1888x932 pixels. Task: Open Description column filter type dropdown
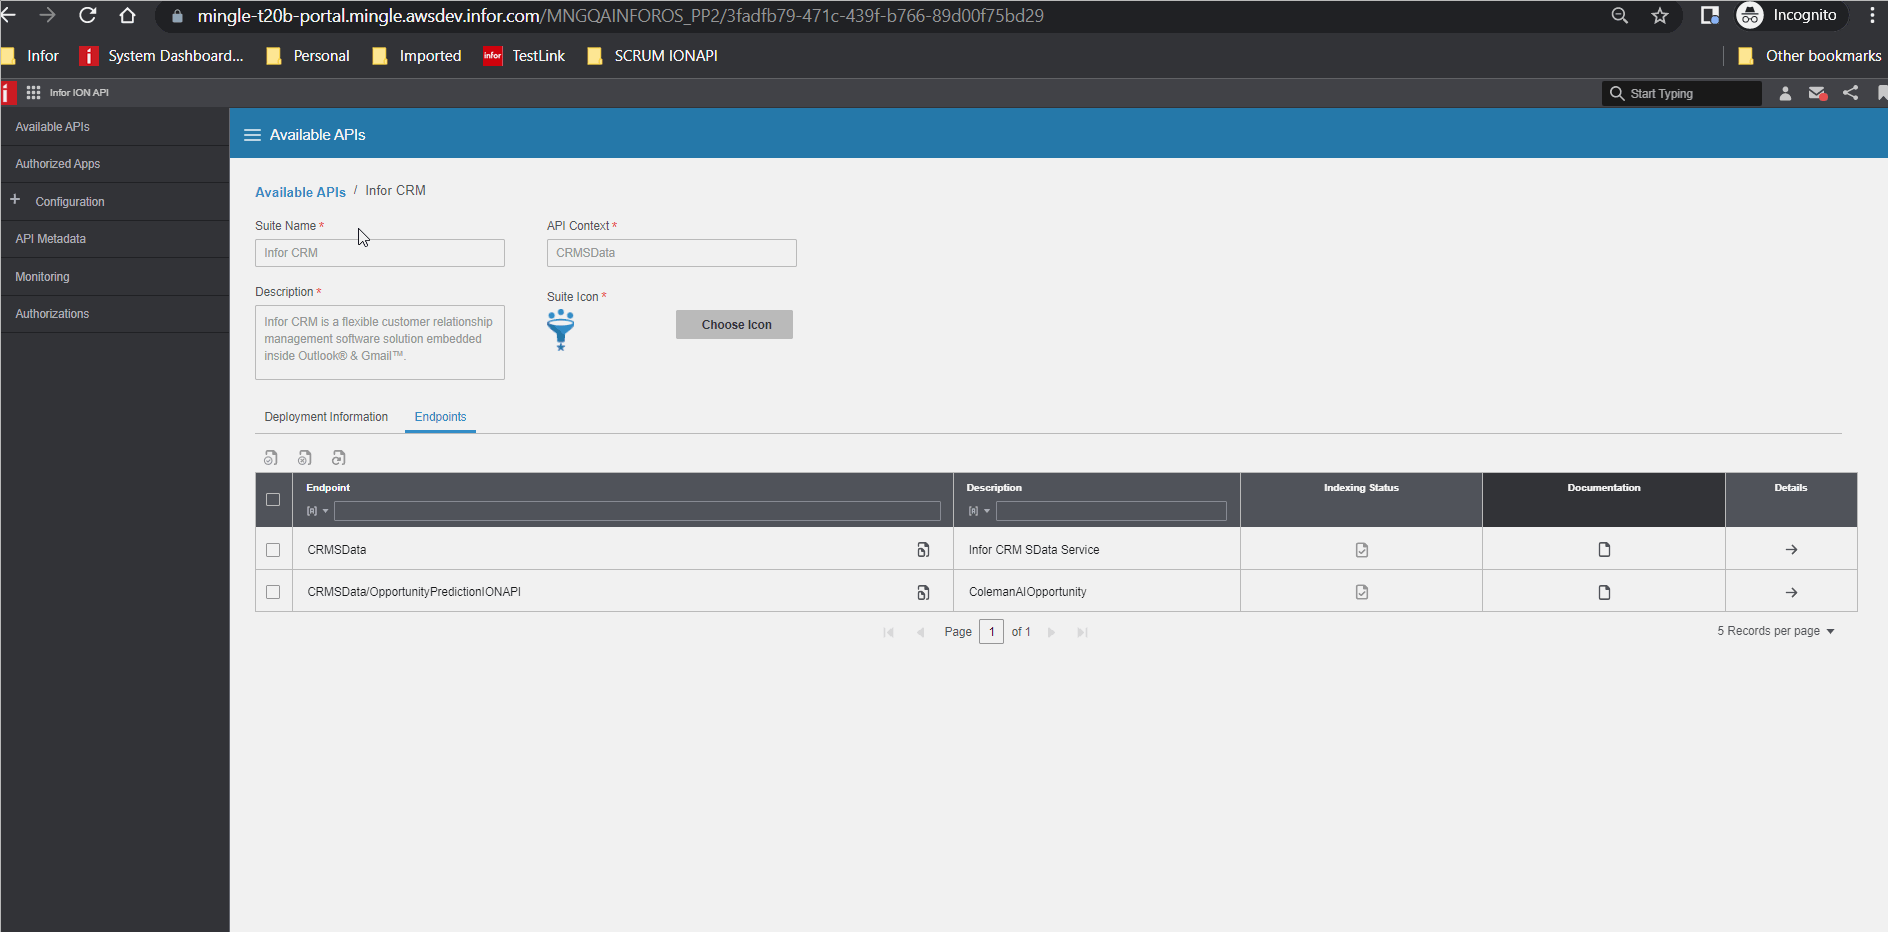click(979, 511)
